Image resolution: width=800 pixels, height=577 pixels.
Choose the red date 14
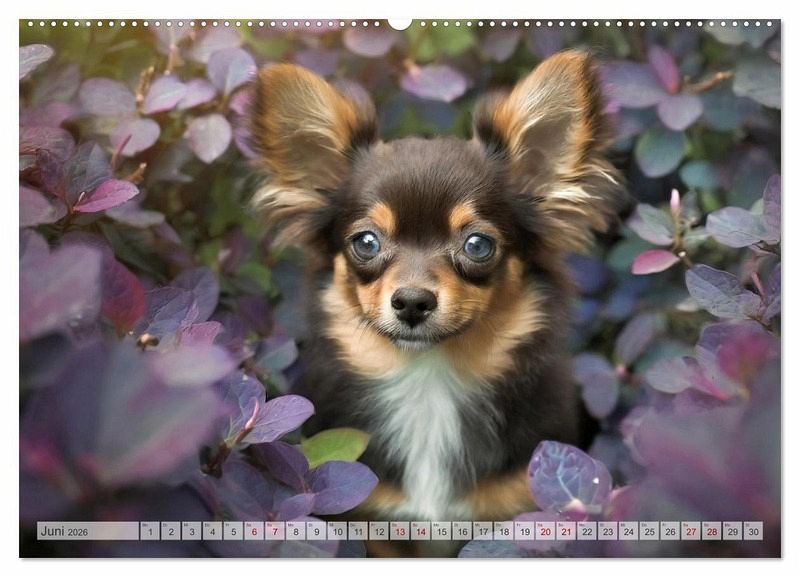tap(420, 531)
